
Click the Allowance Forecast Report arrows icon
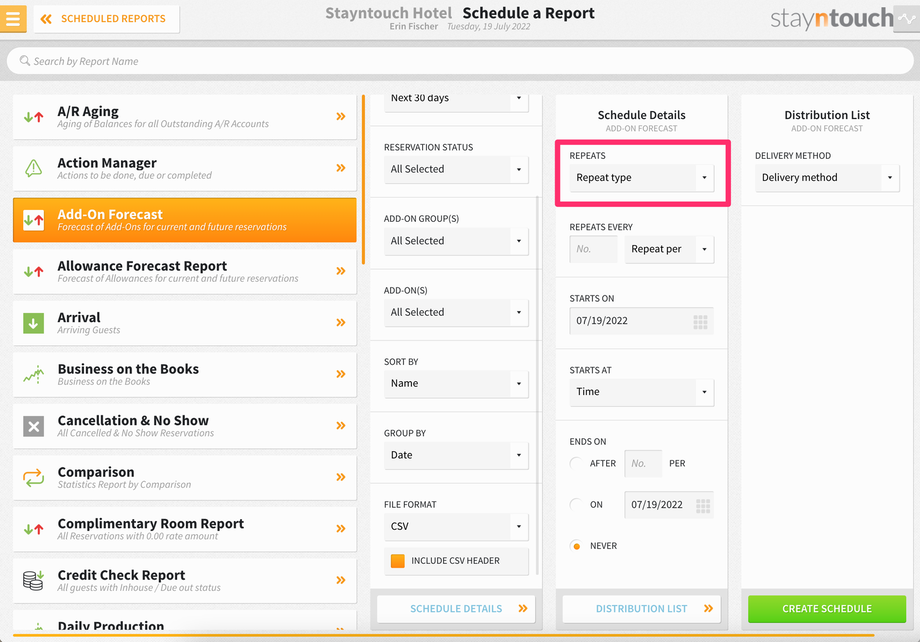click(33, 271)
